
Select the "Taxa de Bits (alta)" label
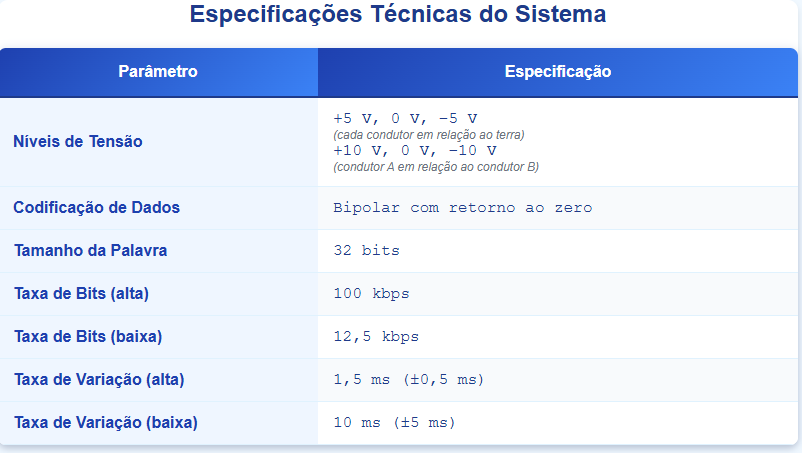(81, 294)
